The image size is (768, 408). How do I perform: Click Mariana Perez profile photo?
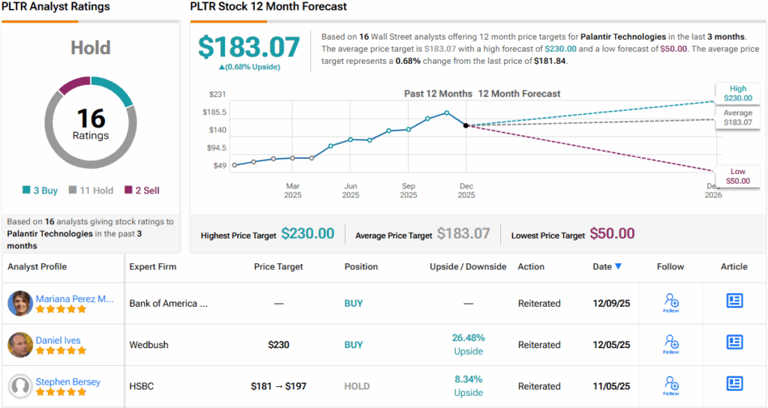19,303
